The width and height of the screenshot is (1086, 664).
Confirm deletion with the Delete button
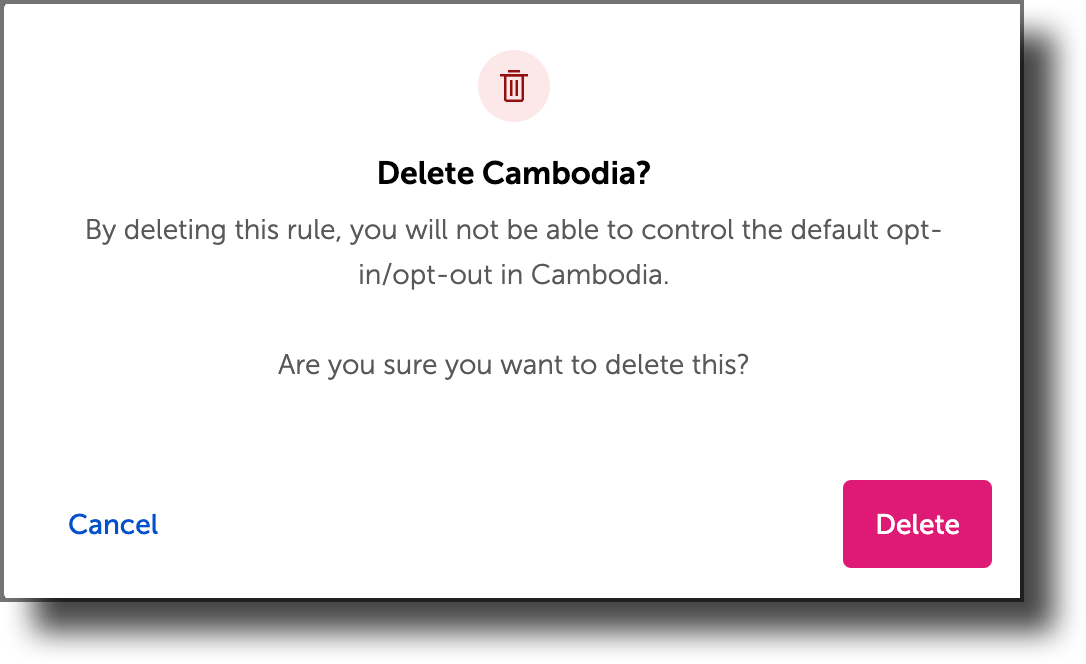[x=916, y=524]
